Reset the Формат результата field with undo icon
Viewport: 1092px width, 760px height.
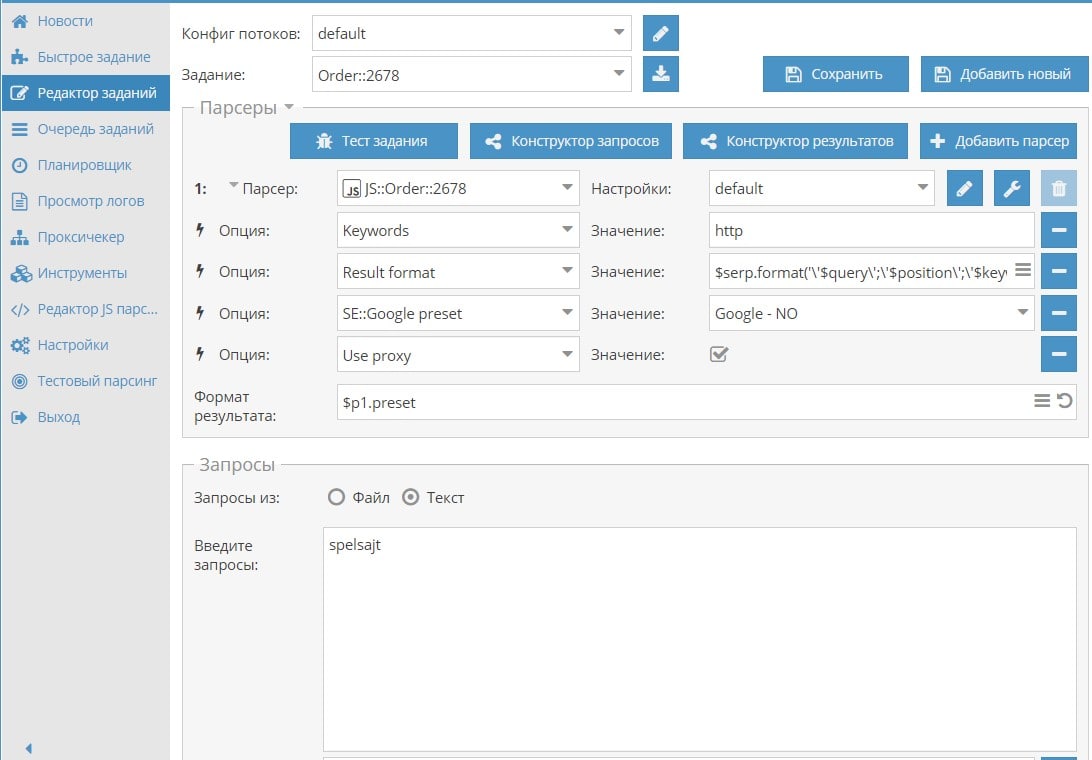1064,401
